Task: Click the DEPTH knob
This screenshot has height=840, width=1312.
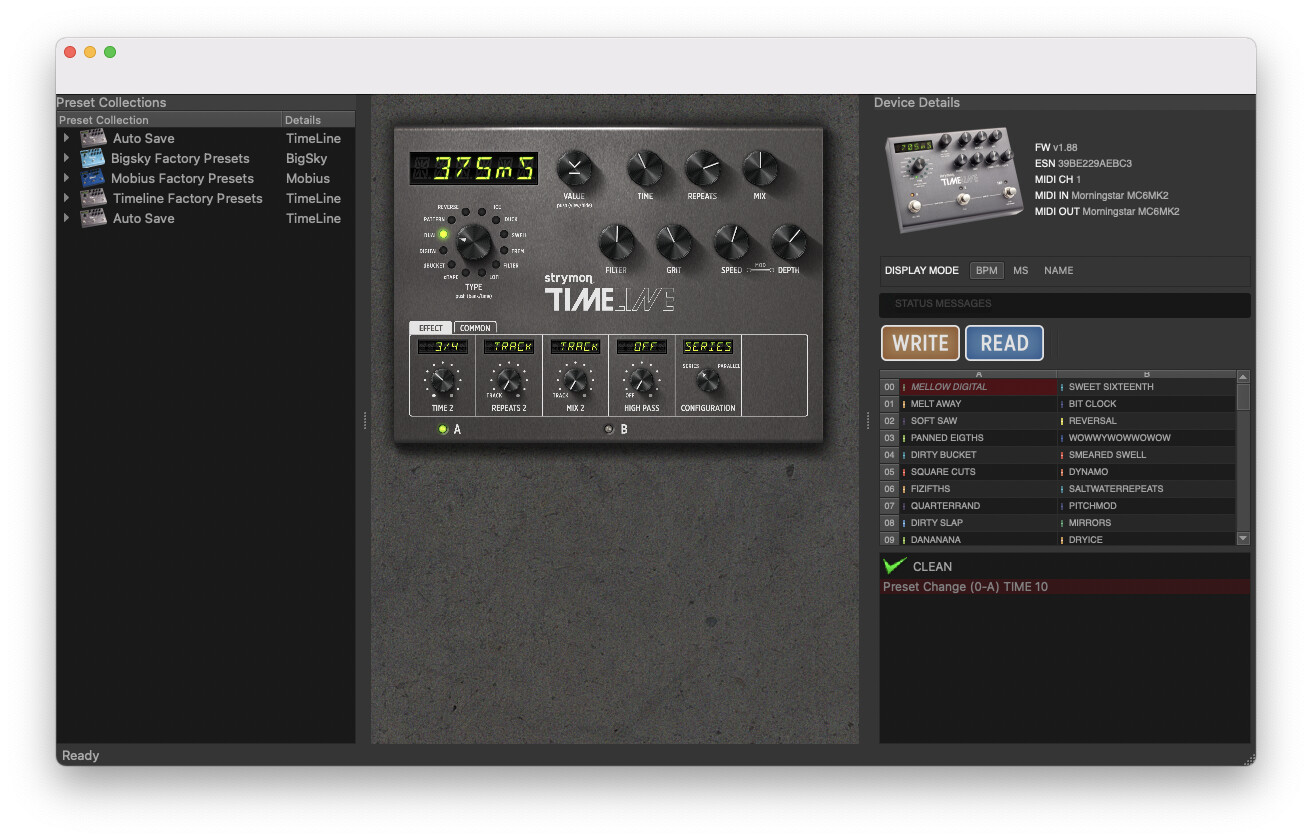Action: pos(789,242)
